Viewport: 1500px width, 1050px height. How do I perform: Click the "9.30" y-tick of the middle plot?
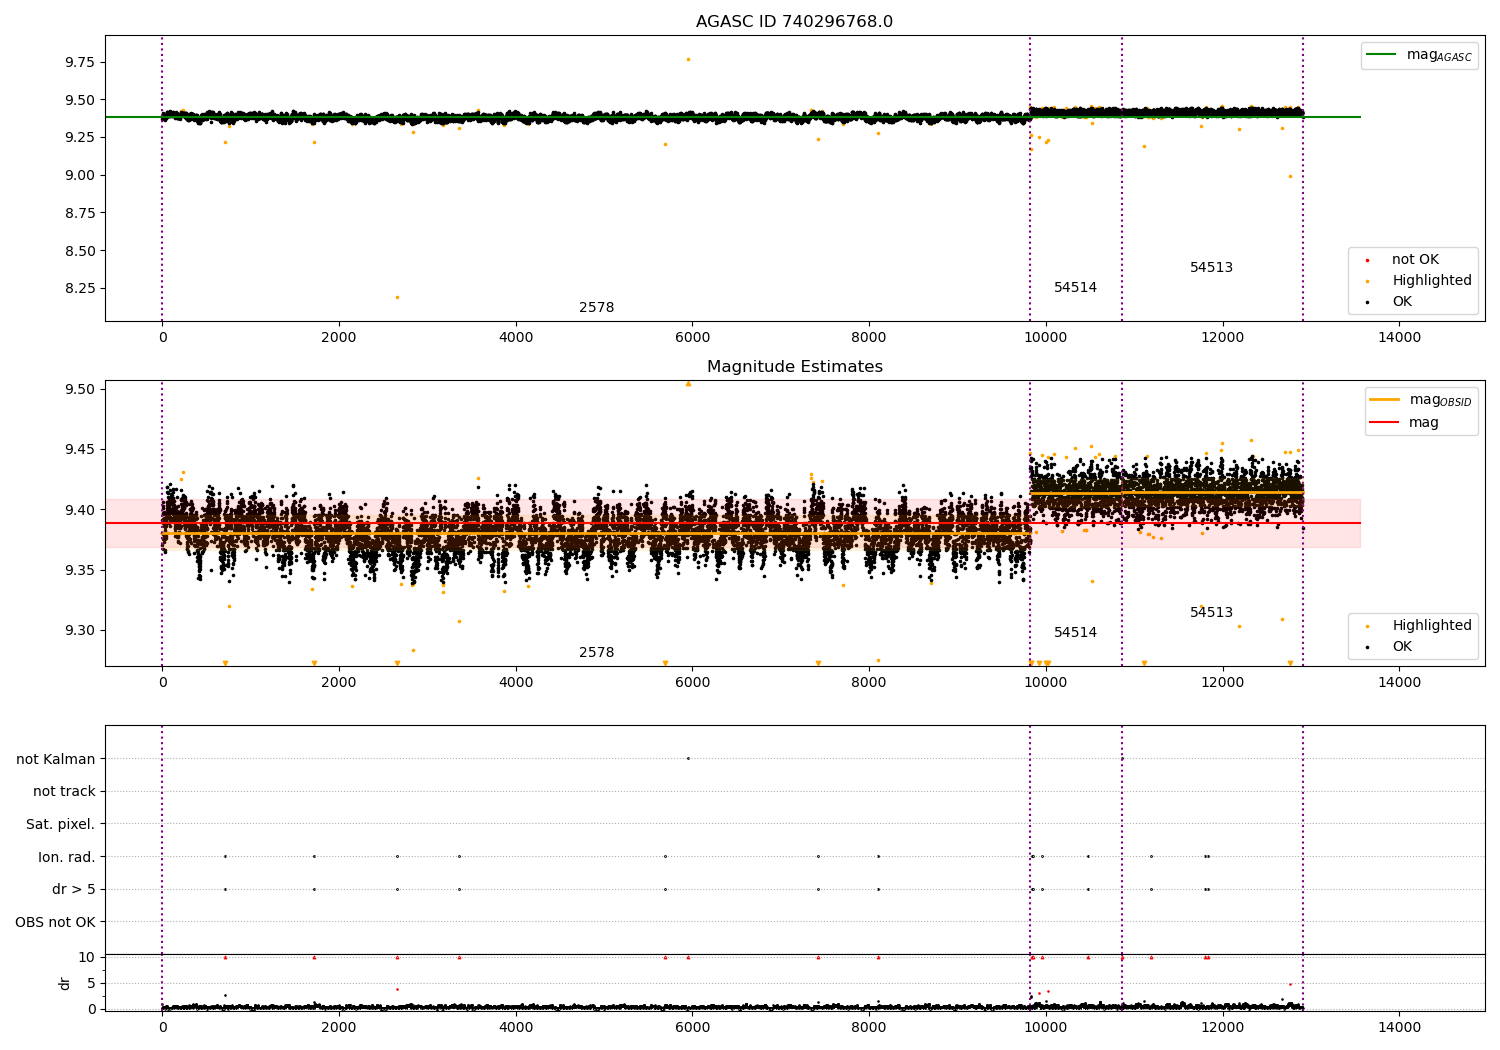[79, 631]
